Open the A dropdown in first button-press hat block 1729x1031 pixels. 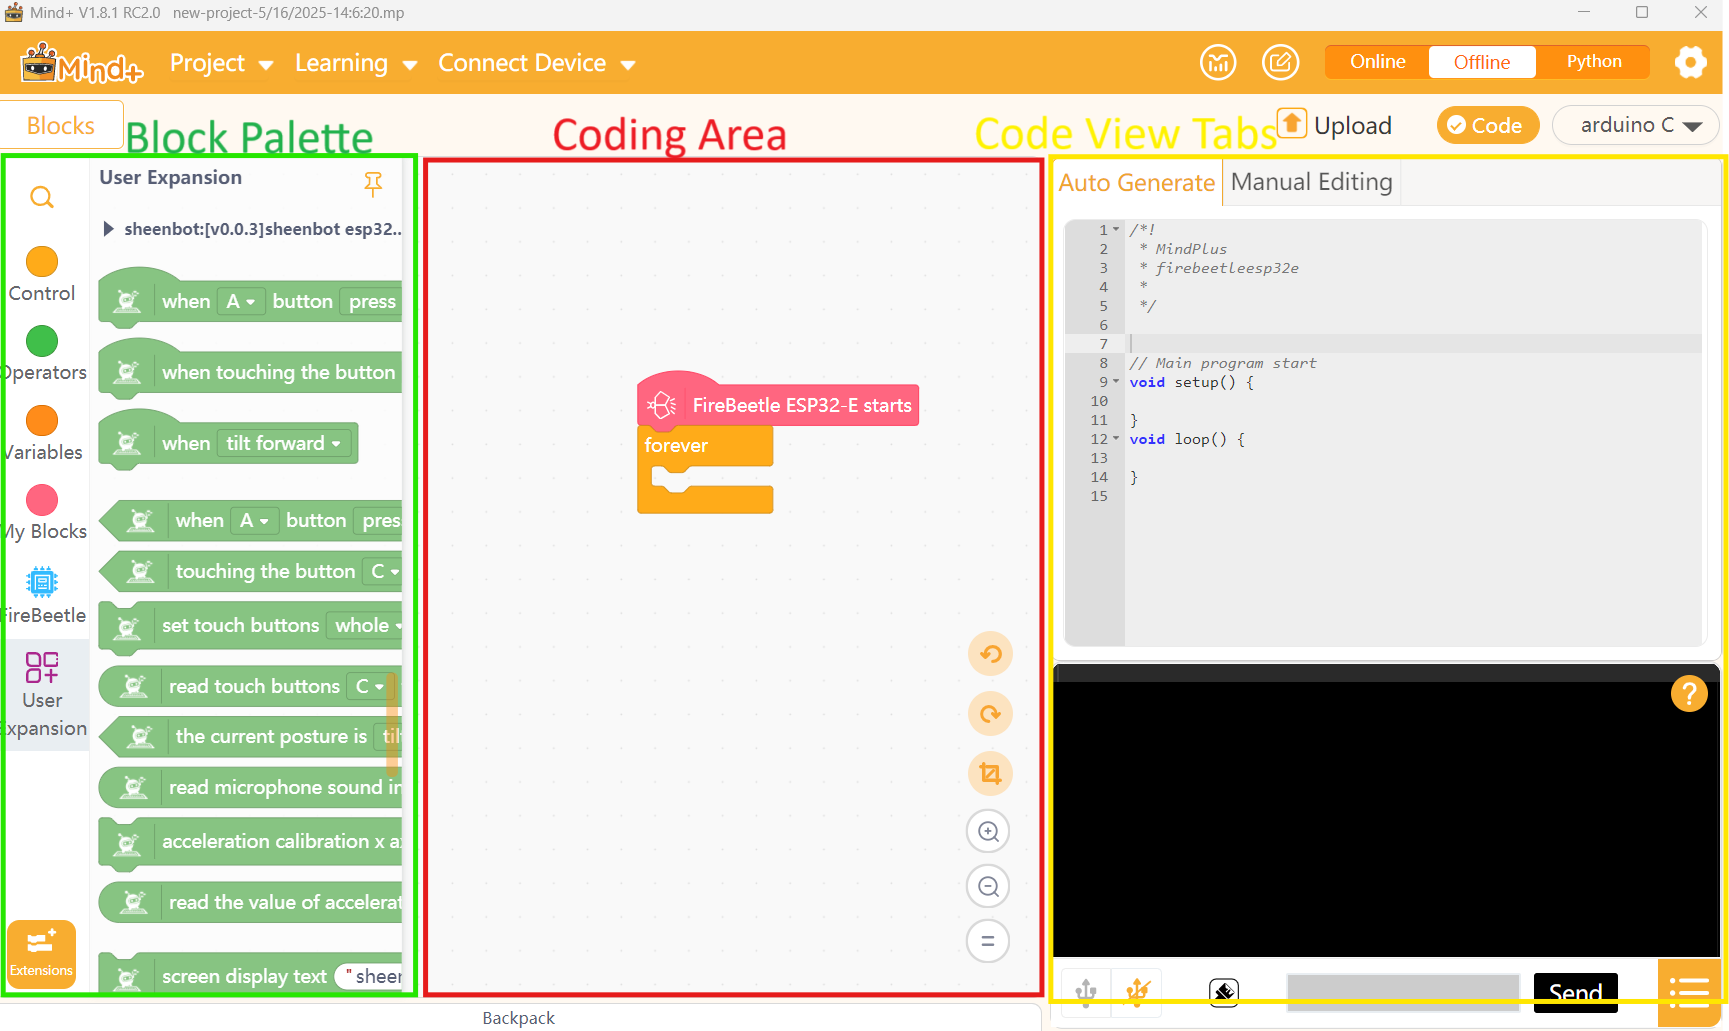click(241, 301)
